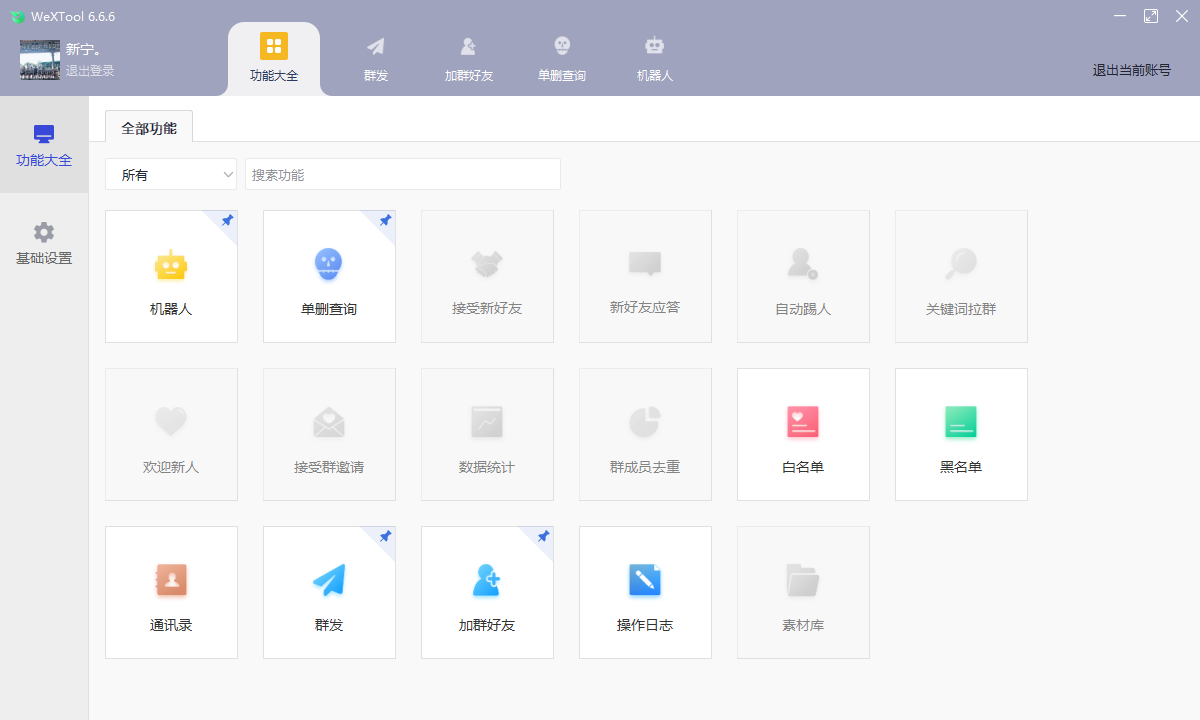The height and width of the screenshot is (720, 1200).
Task: Open the 加群好友 add-user card icon
Action: [x=487, y=580]
